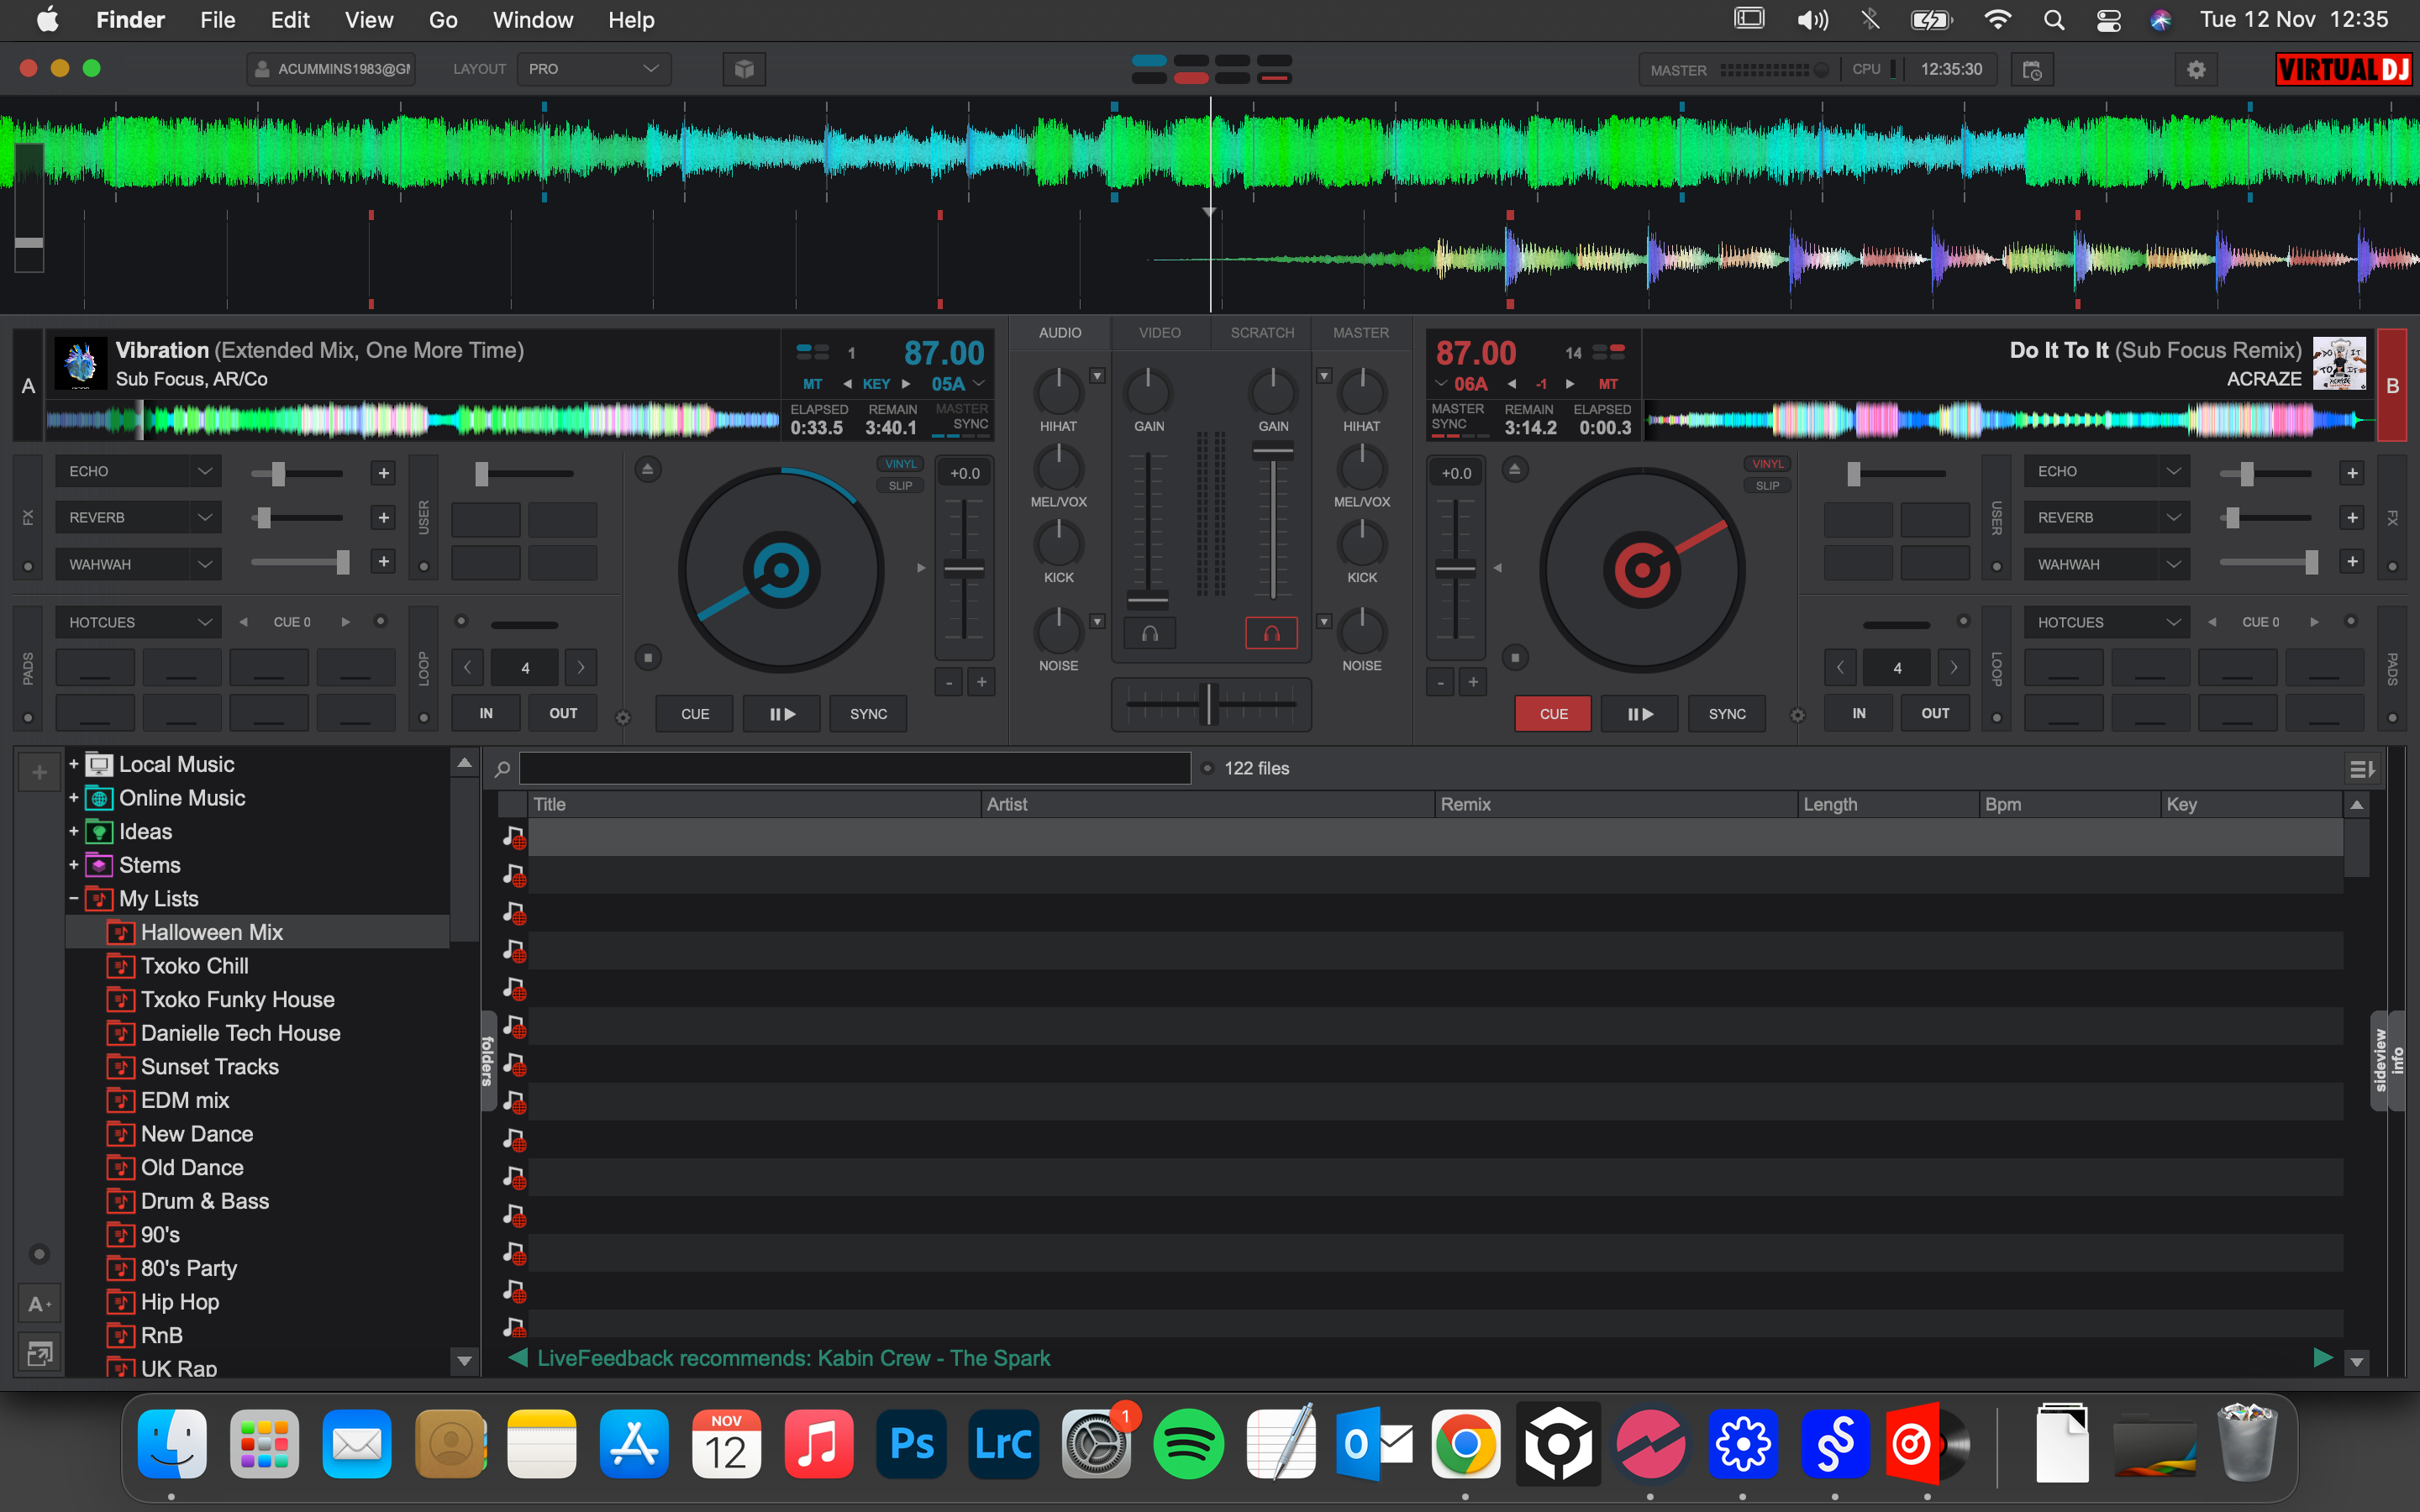
Task: Expand the Local Music folder
Action: 73,764
